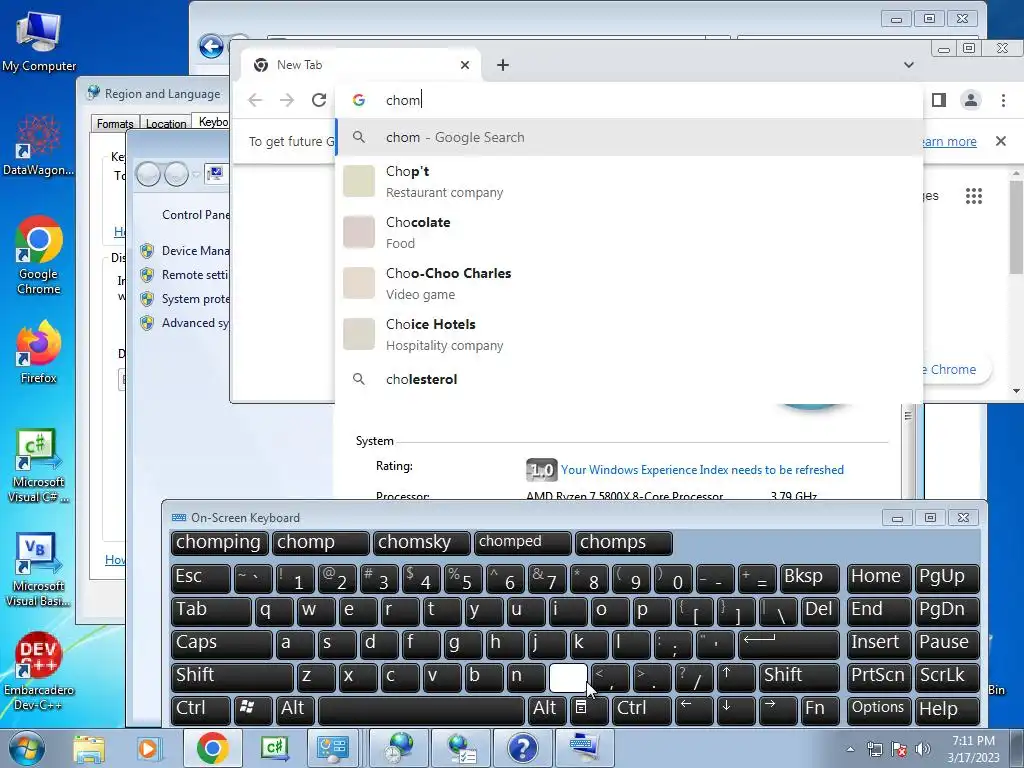Open Google Chrome desktop shortcut
Image resolution: width=1024 pixels, height=768 pixels.
(39, 255)
